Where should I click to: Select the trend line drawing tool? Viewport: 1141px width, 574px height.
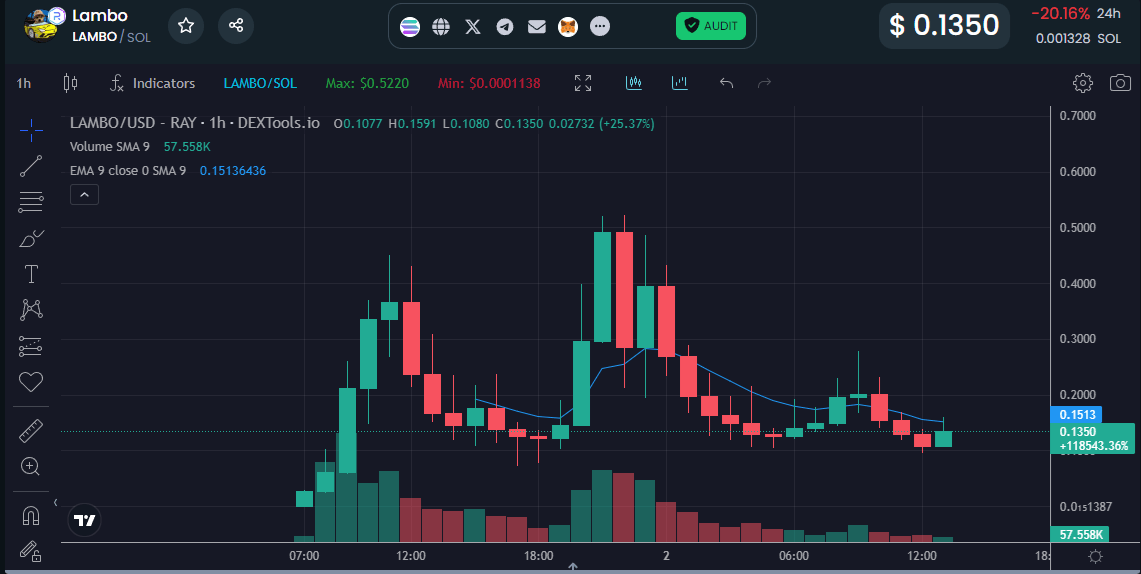31,166
